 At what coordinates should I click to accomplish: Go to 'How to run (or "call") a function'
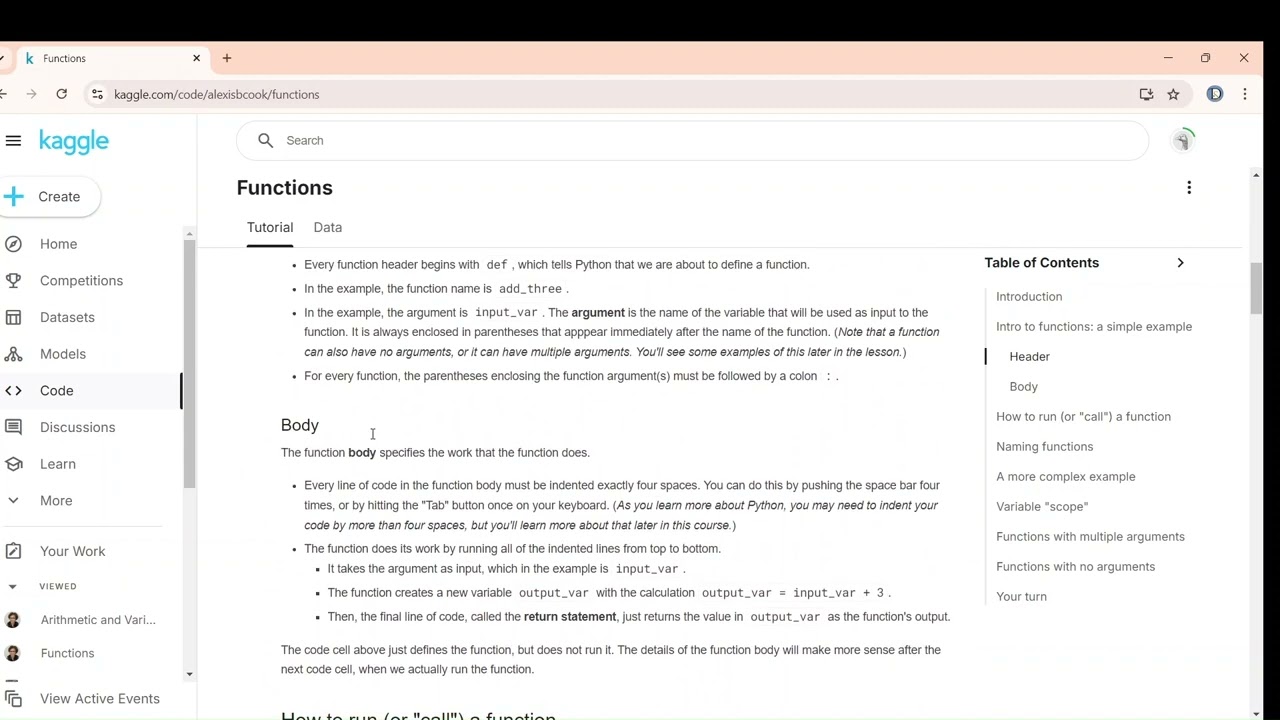(1083, 417)
